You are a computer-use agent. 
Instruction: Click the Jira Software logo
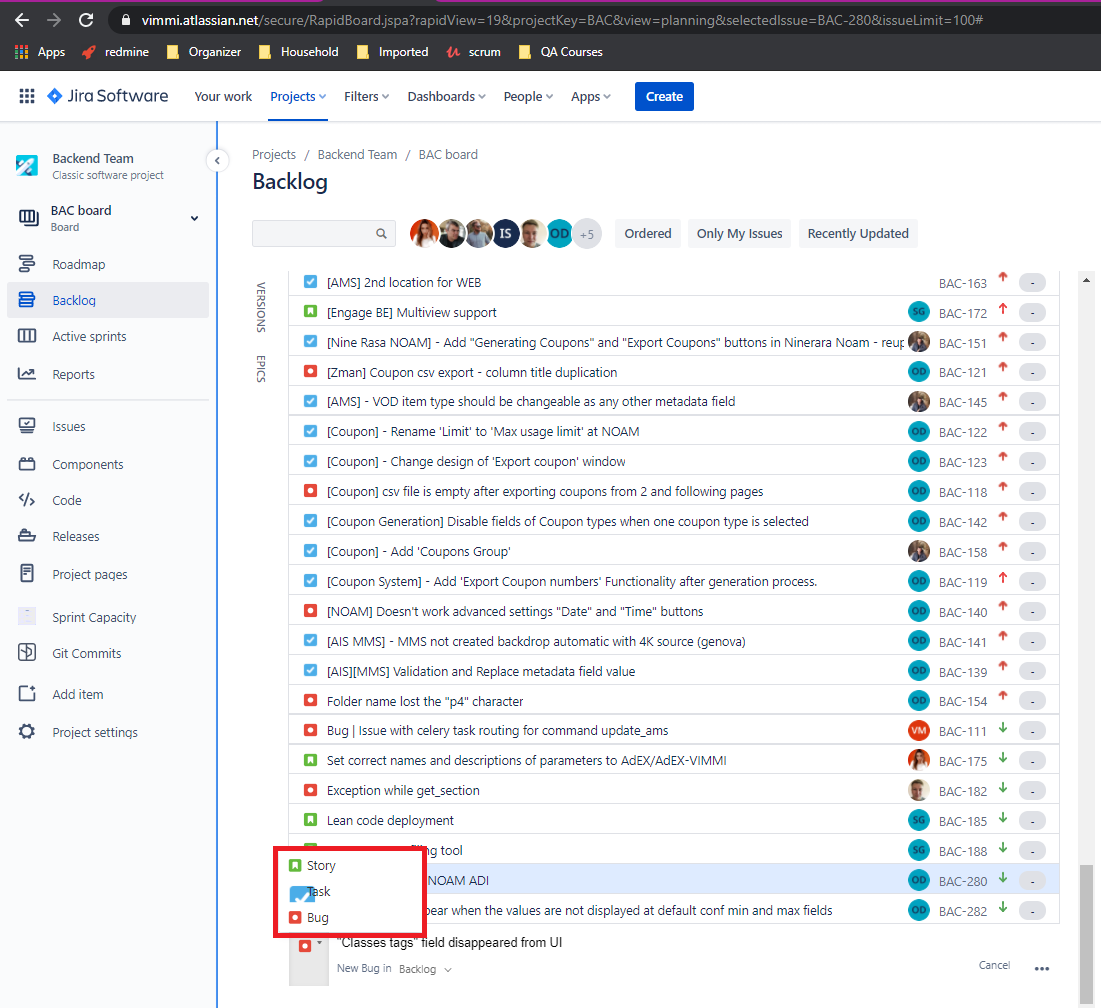(x=107, y=96)
